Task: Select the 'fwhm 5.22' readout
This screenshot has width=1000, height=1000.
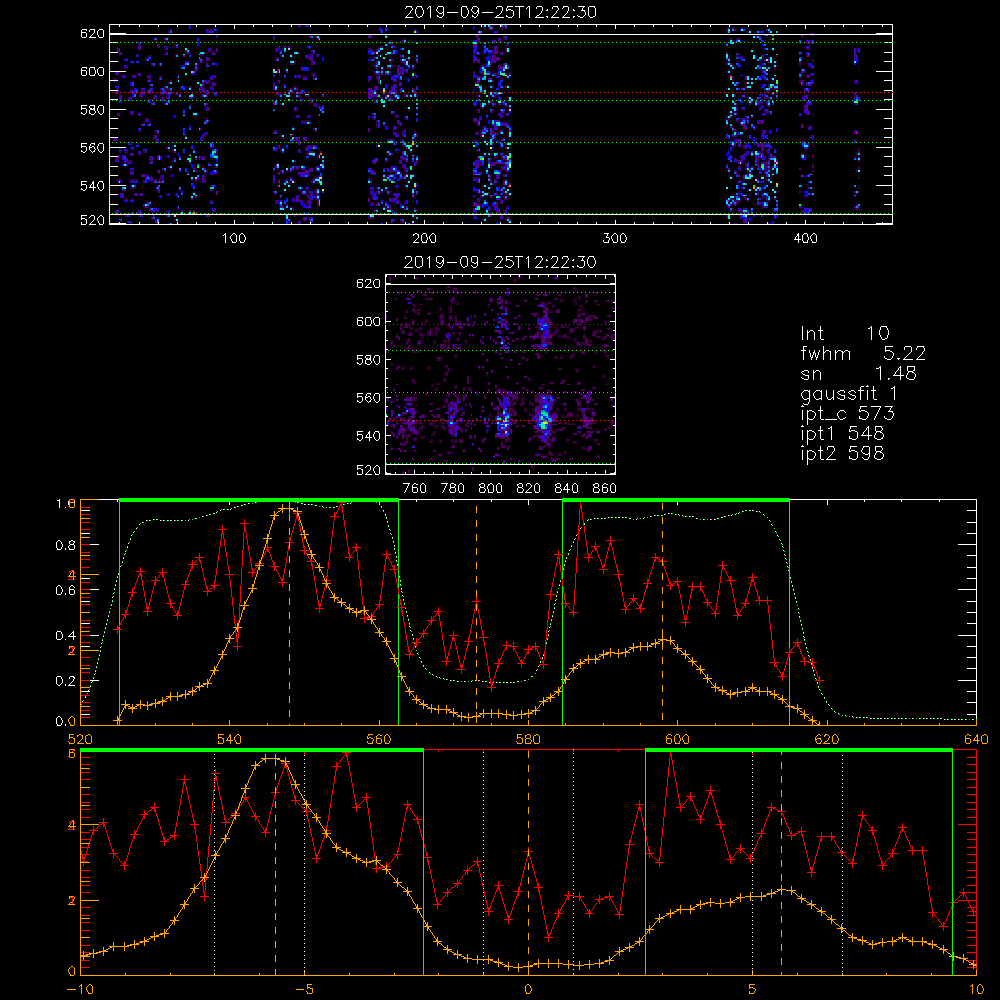Action: [863, 353]
